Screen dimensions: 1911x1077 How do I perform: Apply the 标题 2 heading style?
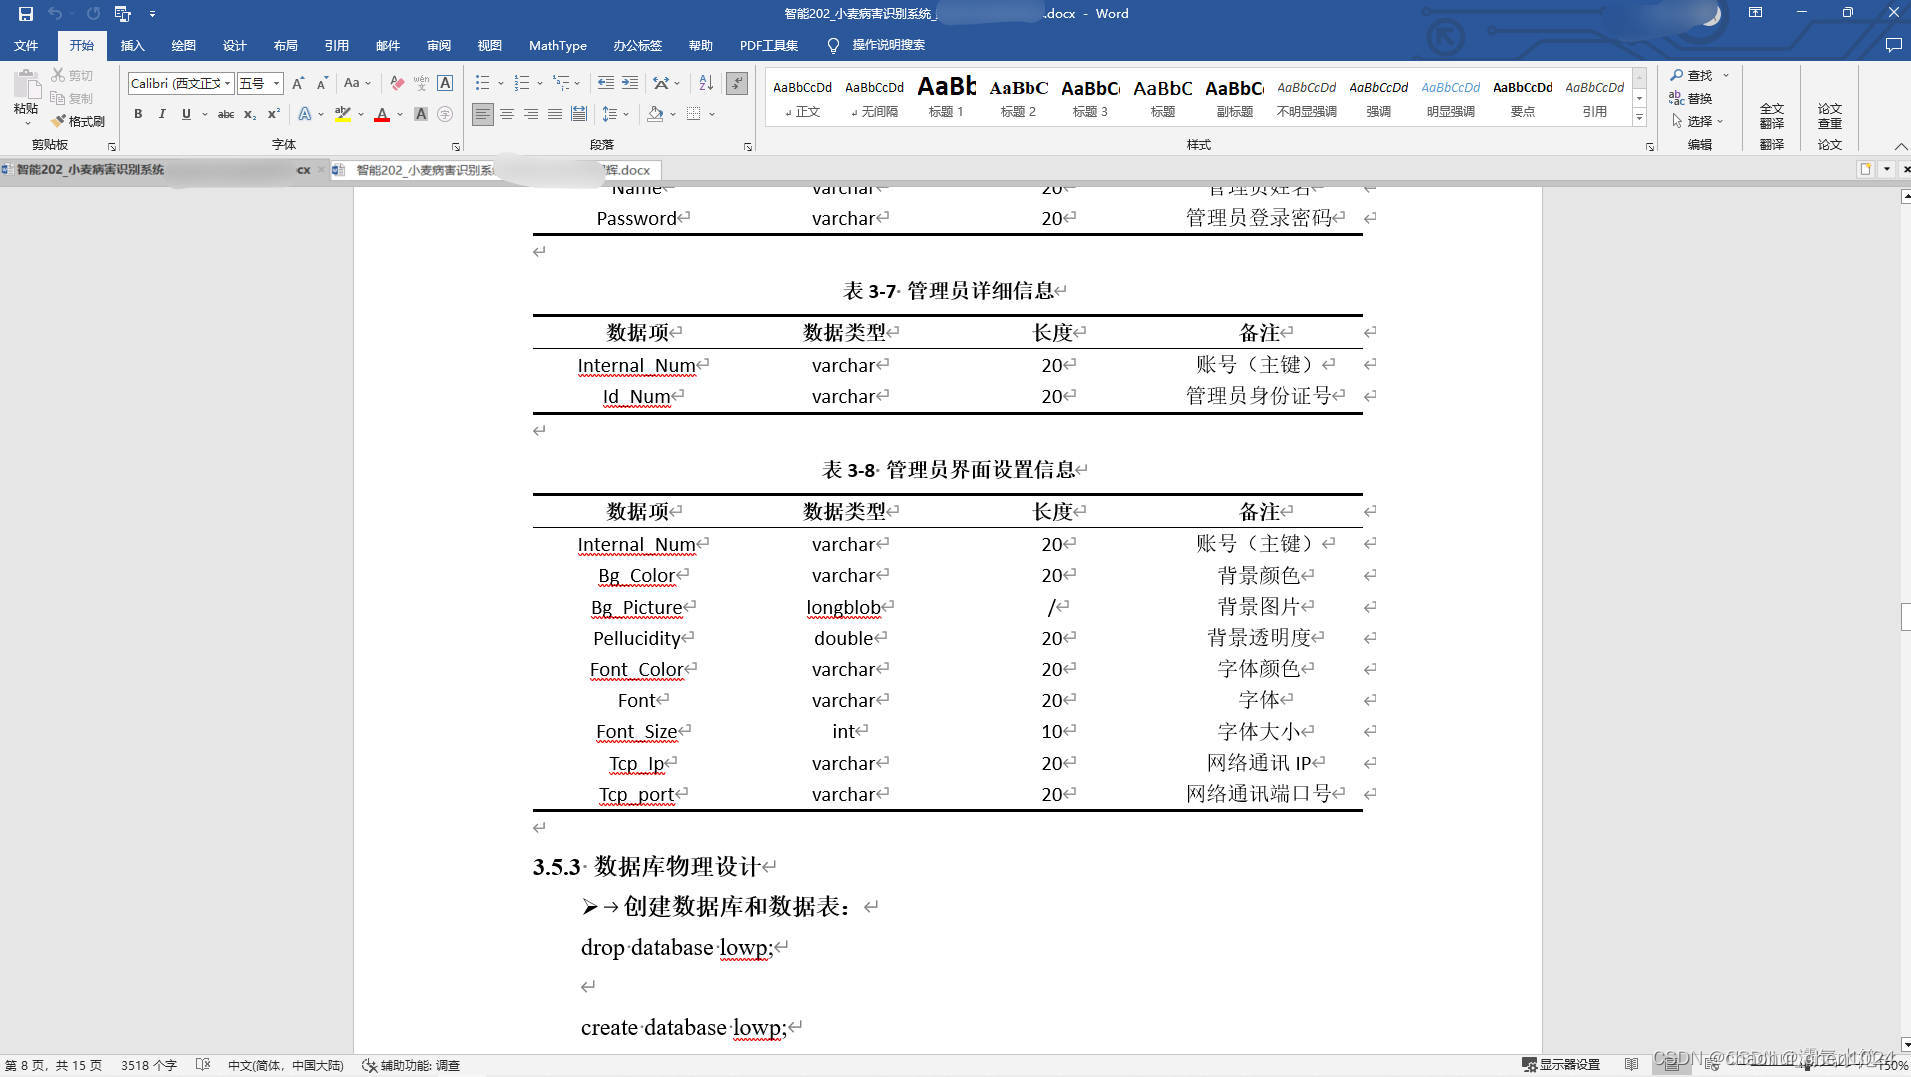coord(1018,97)
